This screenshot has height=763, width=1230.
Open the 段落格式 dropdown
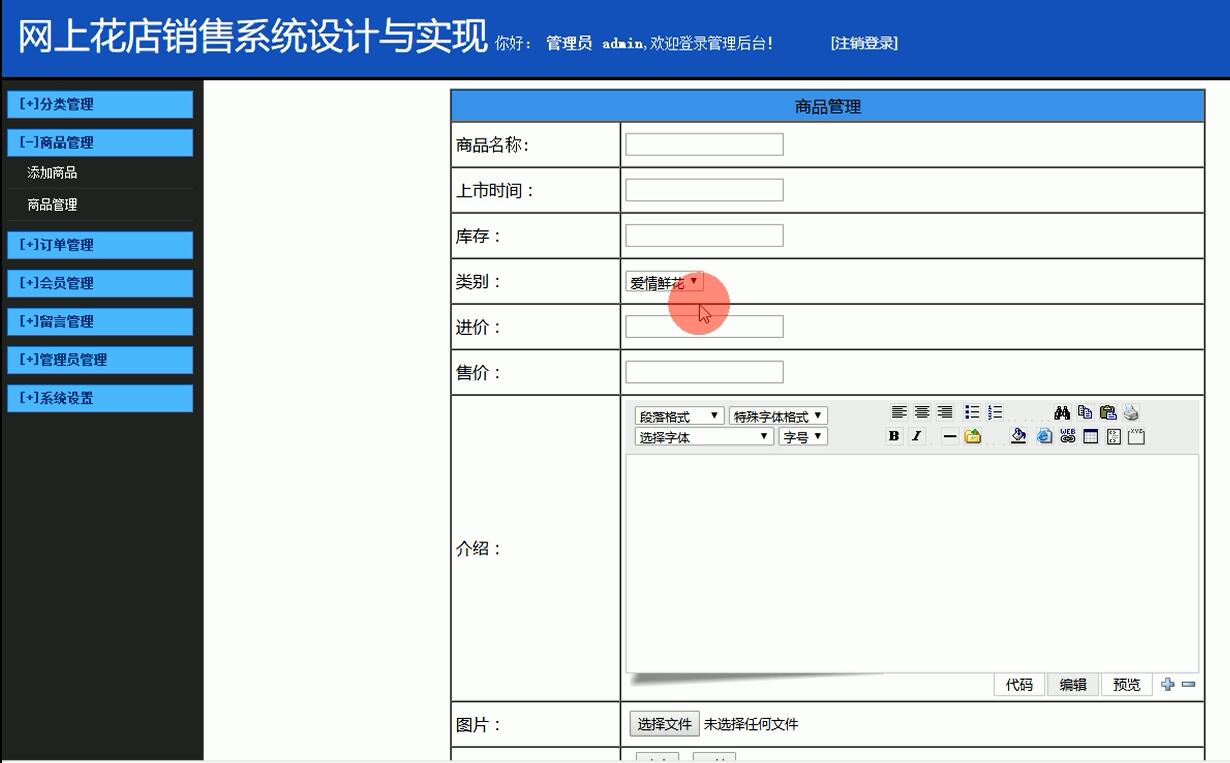click(x=679, y=416)
